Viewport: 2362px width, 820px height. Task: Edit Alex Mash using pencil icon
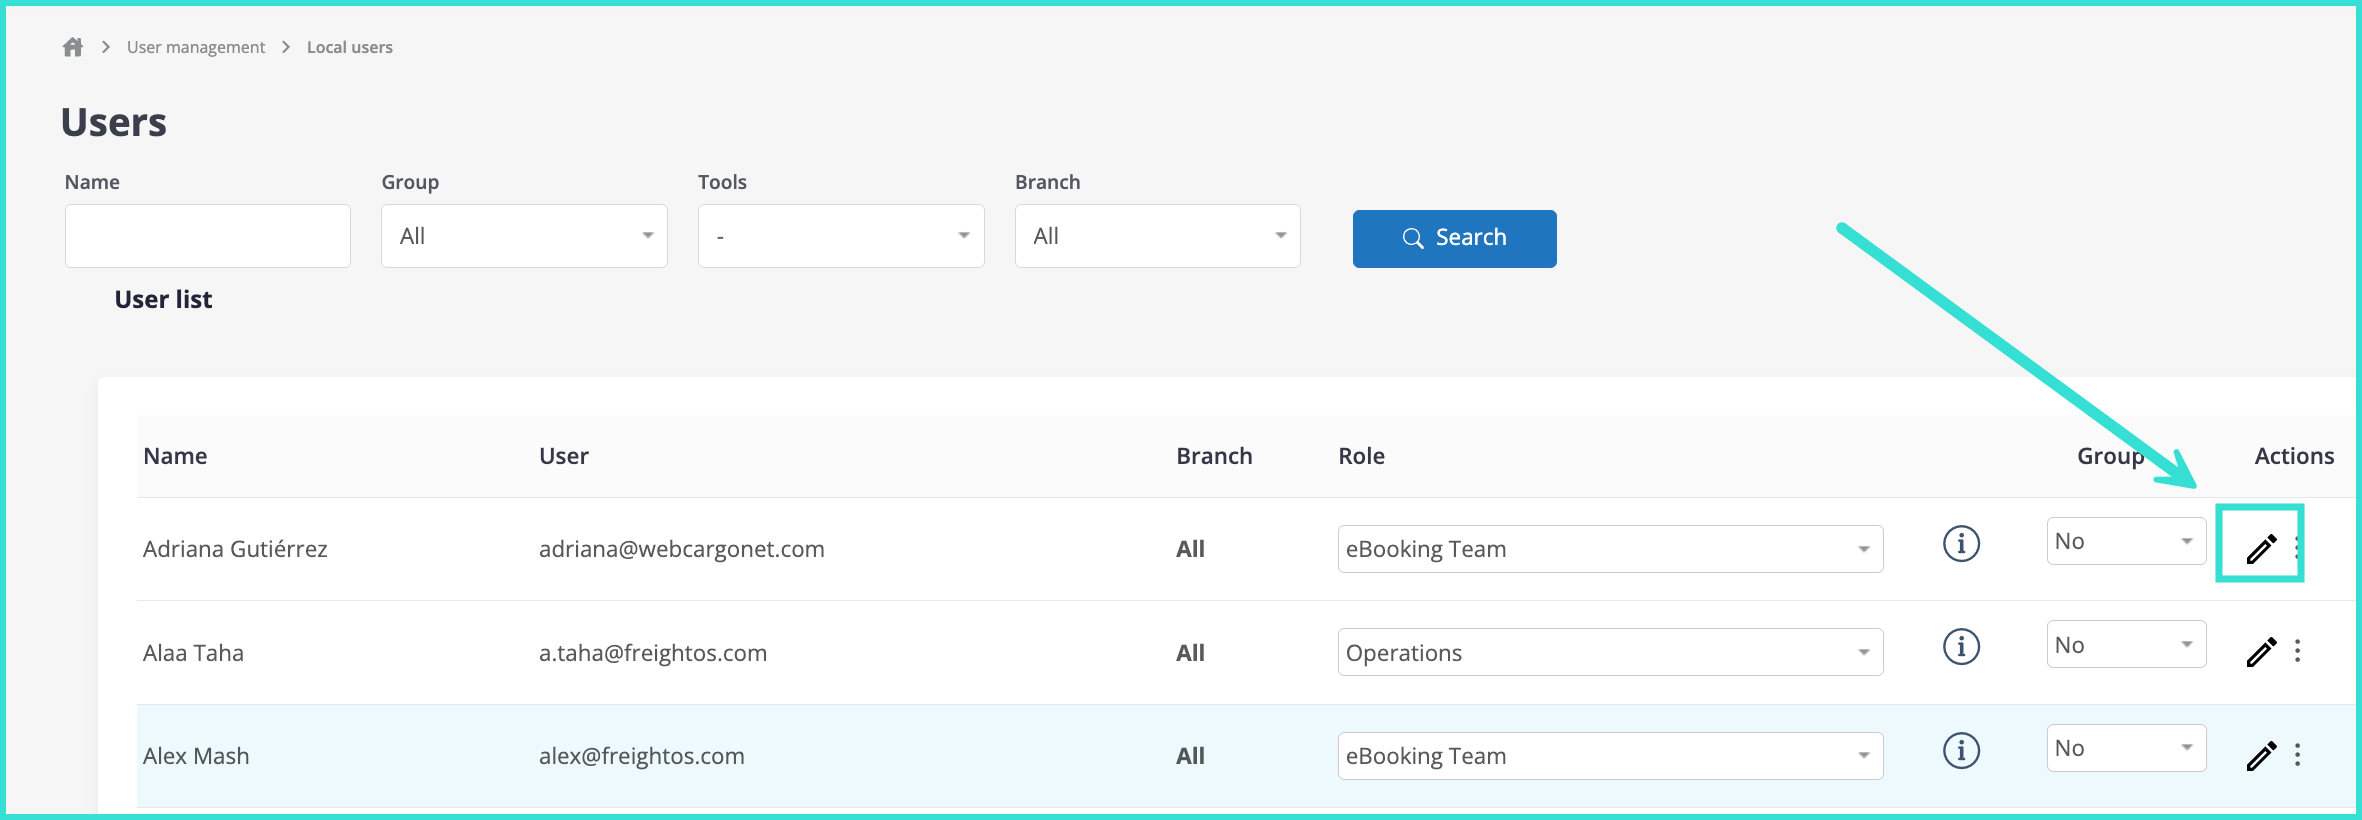(2260, 756)
